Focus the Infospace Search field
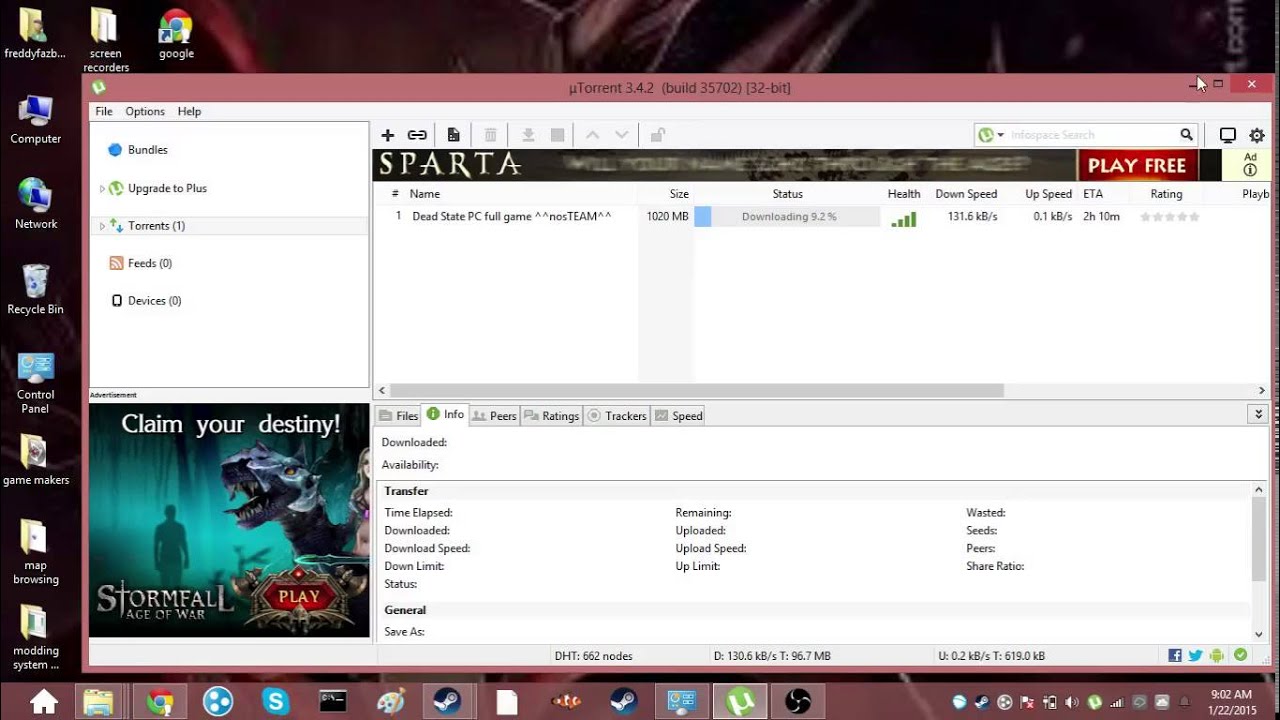1280x720 pixels. pos(1092,135)
